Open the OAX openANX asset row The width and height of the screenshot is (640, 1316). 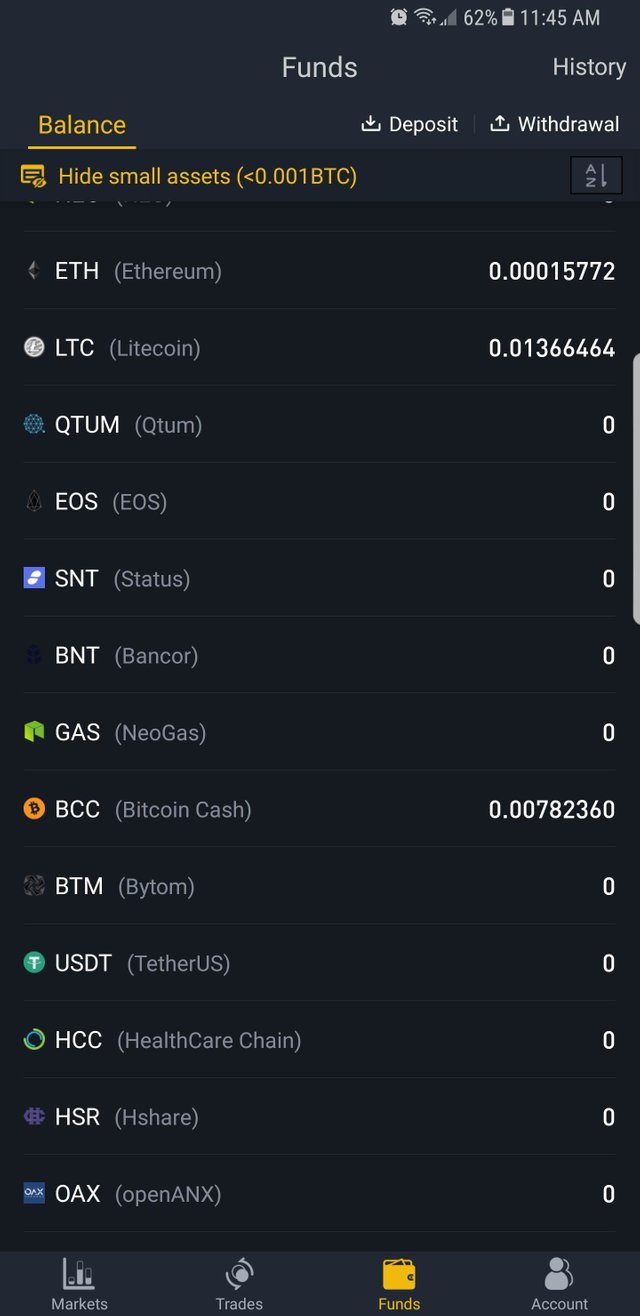(320, 1193)
